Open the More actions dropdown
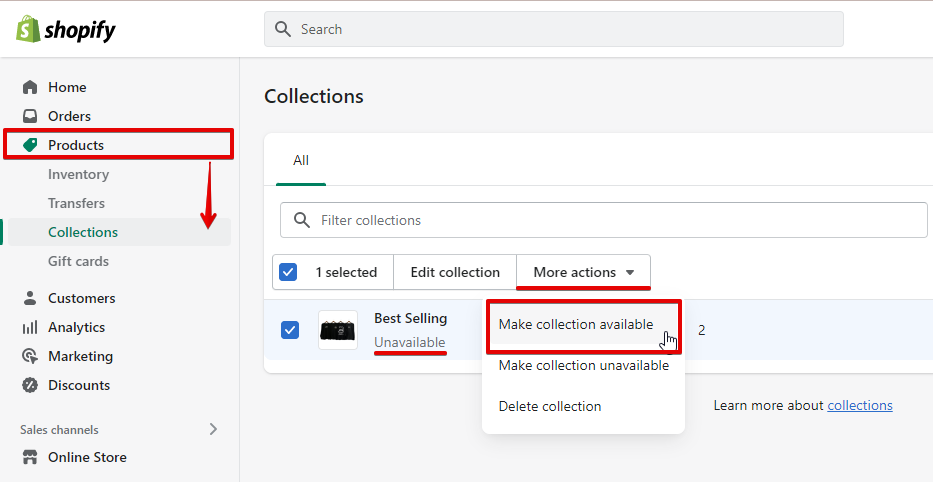Image resolution: width=933 pixels, height=482 pixels. pyautogui.click(x=583, y=272)
